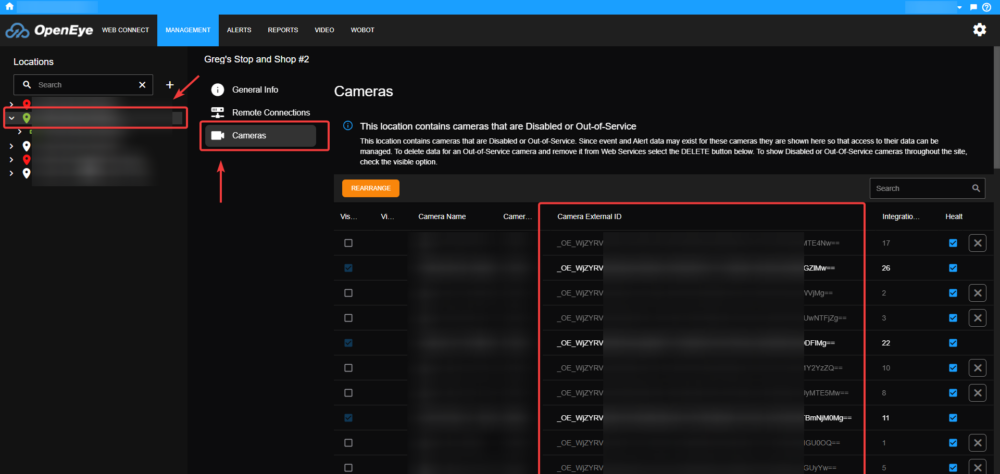This screenshot has width=1000, height=474.
Task: Click integration value 22 in the table
Action: 886,343
